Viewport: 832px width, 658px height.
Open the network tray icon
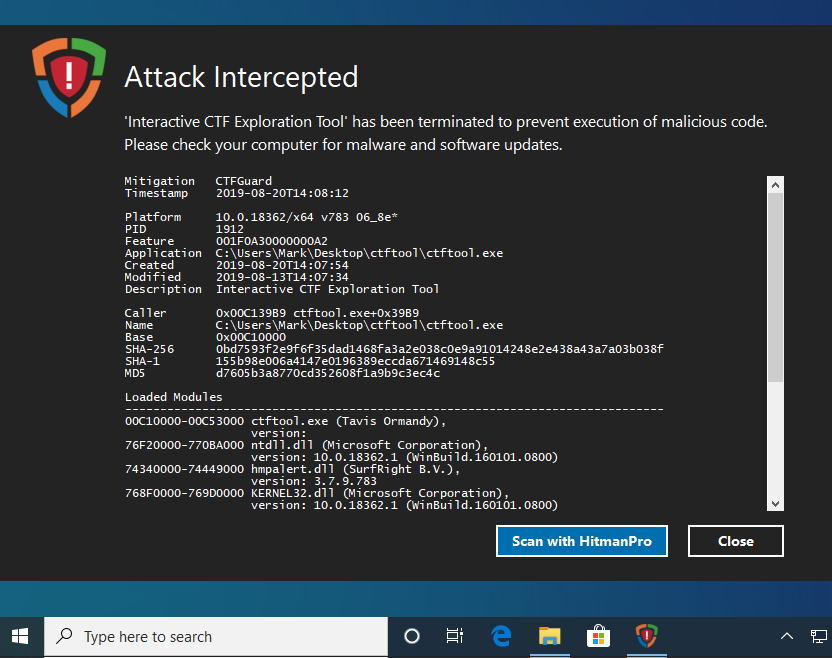pyautogui.click(x=818, y=636)
